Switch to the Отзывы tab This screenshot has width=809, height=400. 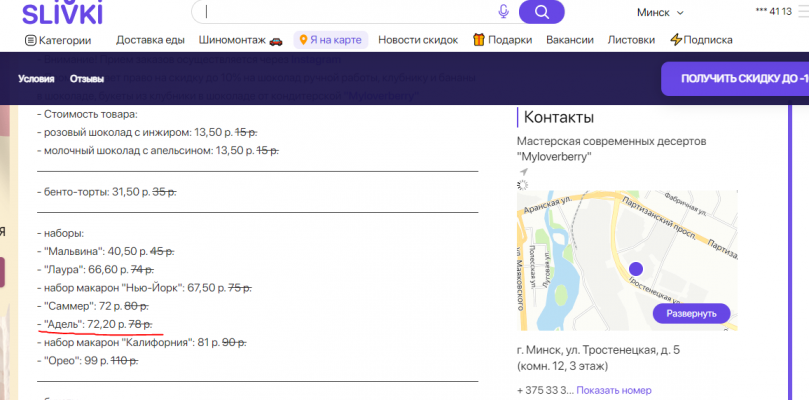tap(87, 78)
